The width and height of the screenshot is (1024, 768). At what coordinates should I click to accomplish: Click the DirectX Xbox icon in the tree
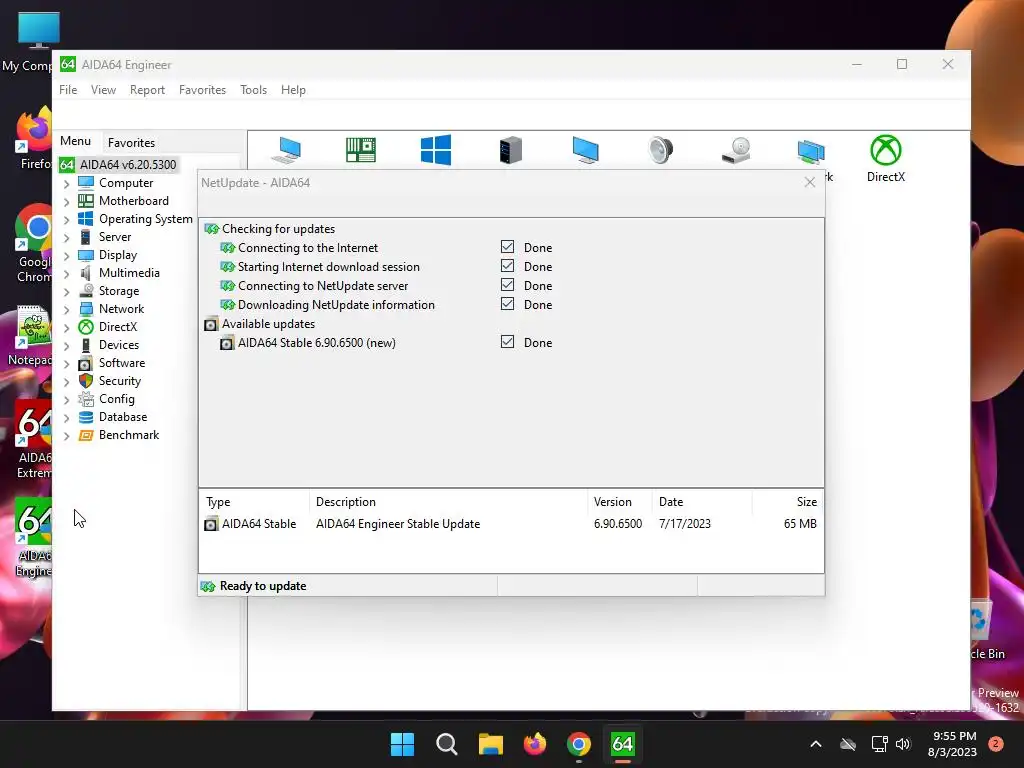click(x=86, y=327)
